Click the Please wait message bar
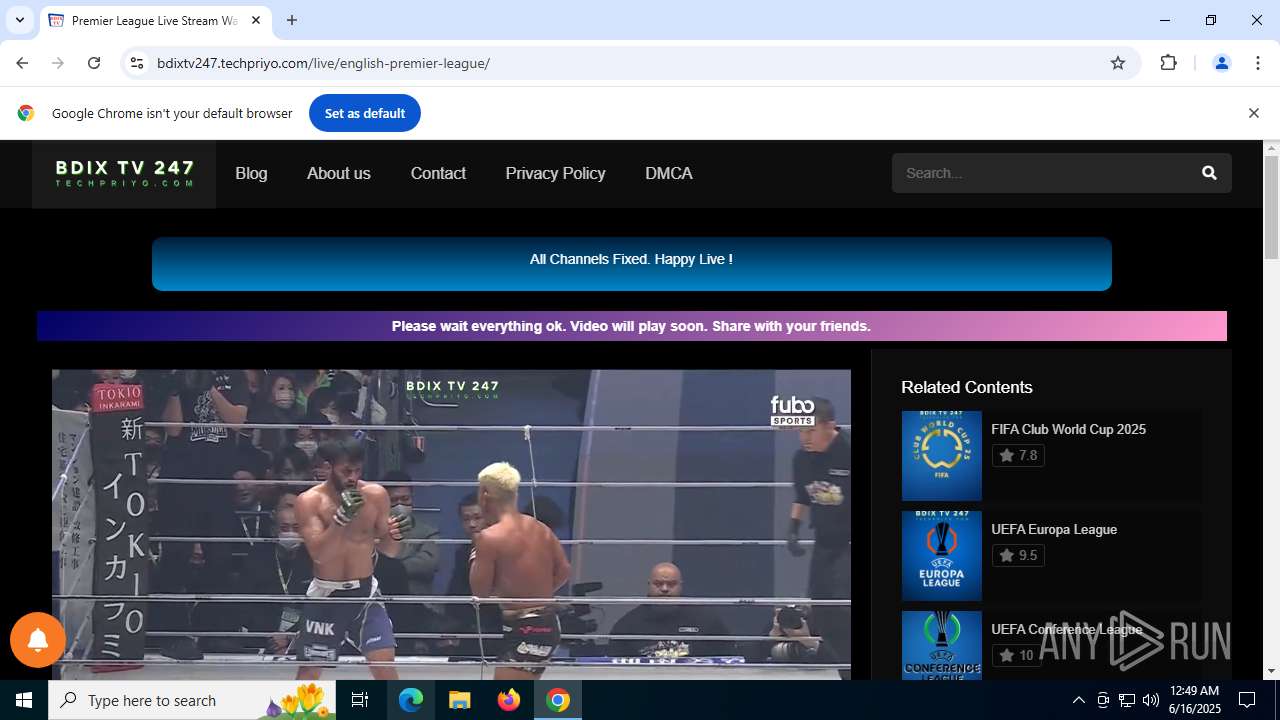The width and height of the screenshot is (1280, 720). point(631,326)
